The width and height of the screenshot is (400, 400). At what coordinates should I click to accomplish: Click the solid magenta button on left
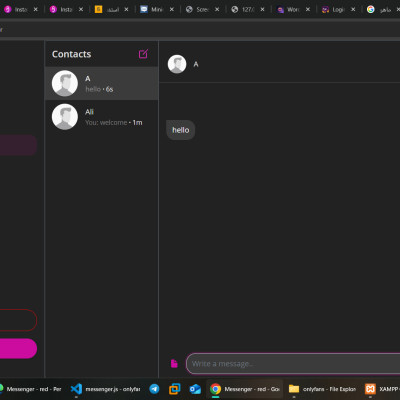[18, 348]
